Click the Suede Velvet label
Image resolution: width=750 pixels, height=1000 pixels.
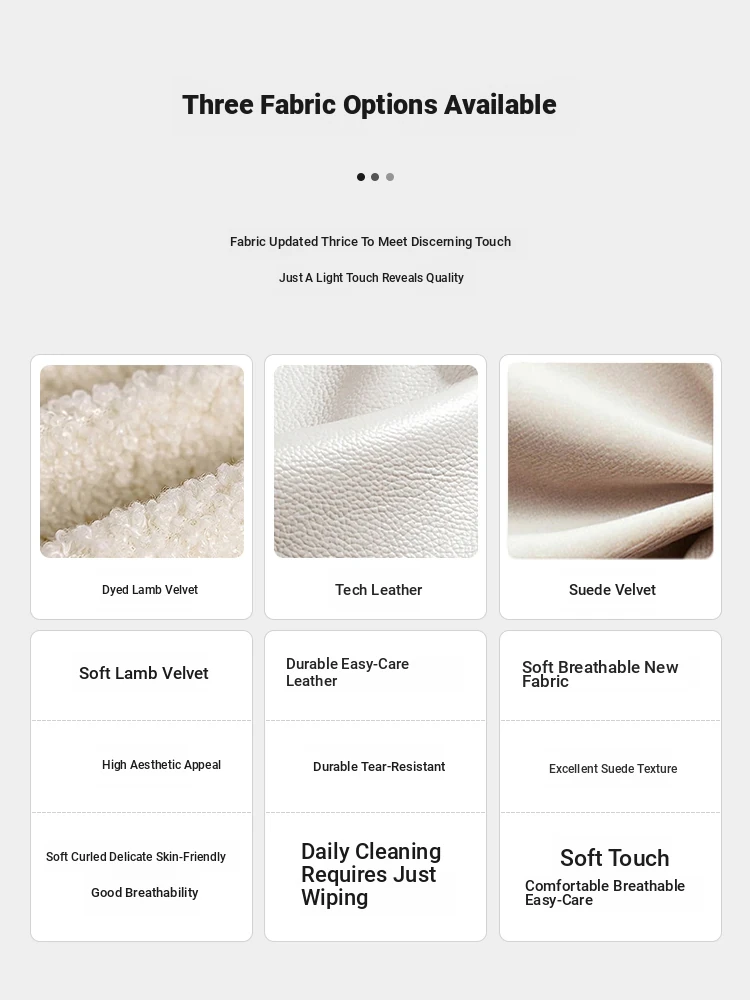pyautogui.click(x=612, y=590)
